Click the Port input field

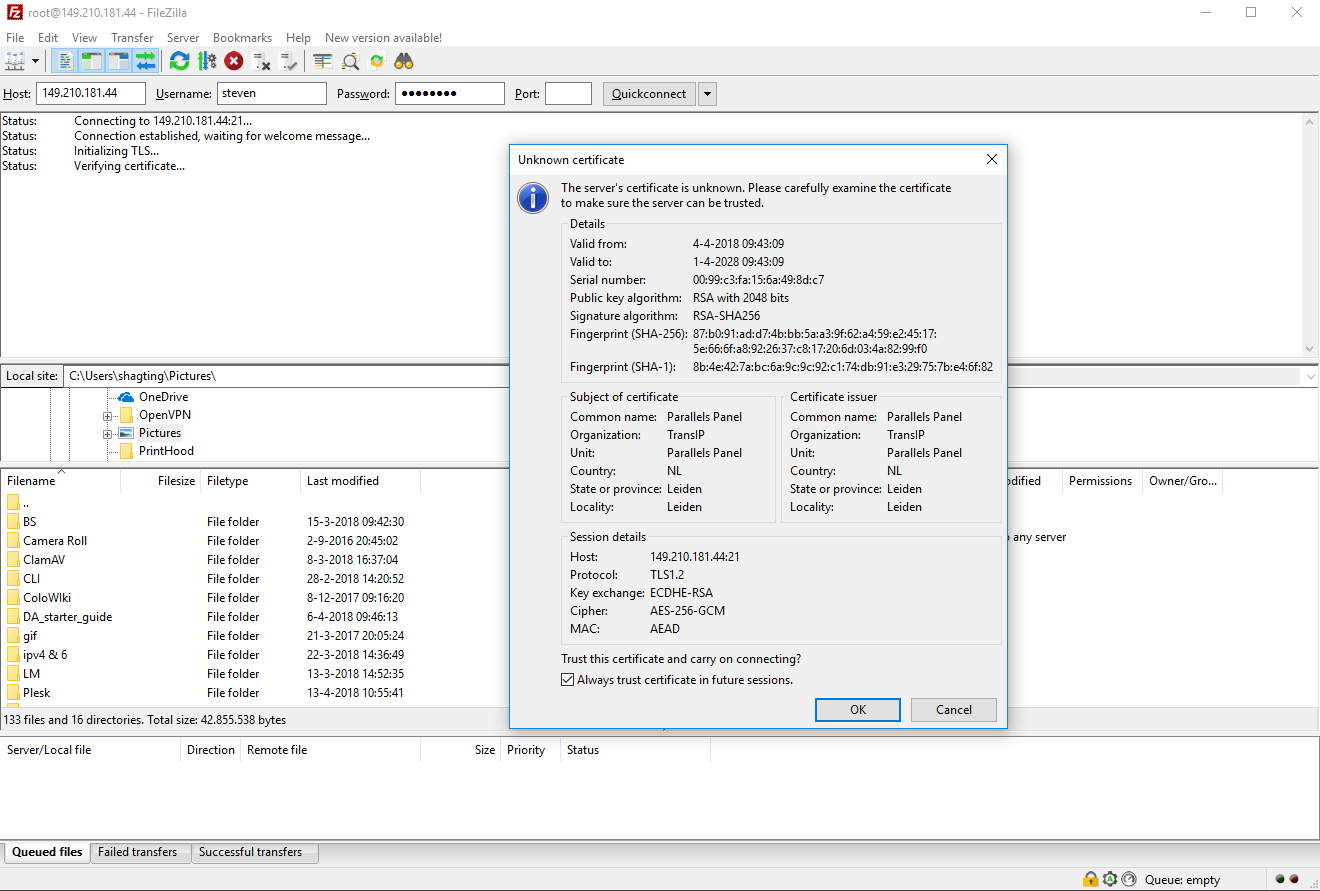pos(568,93)
